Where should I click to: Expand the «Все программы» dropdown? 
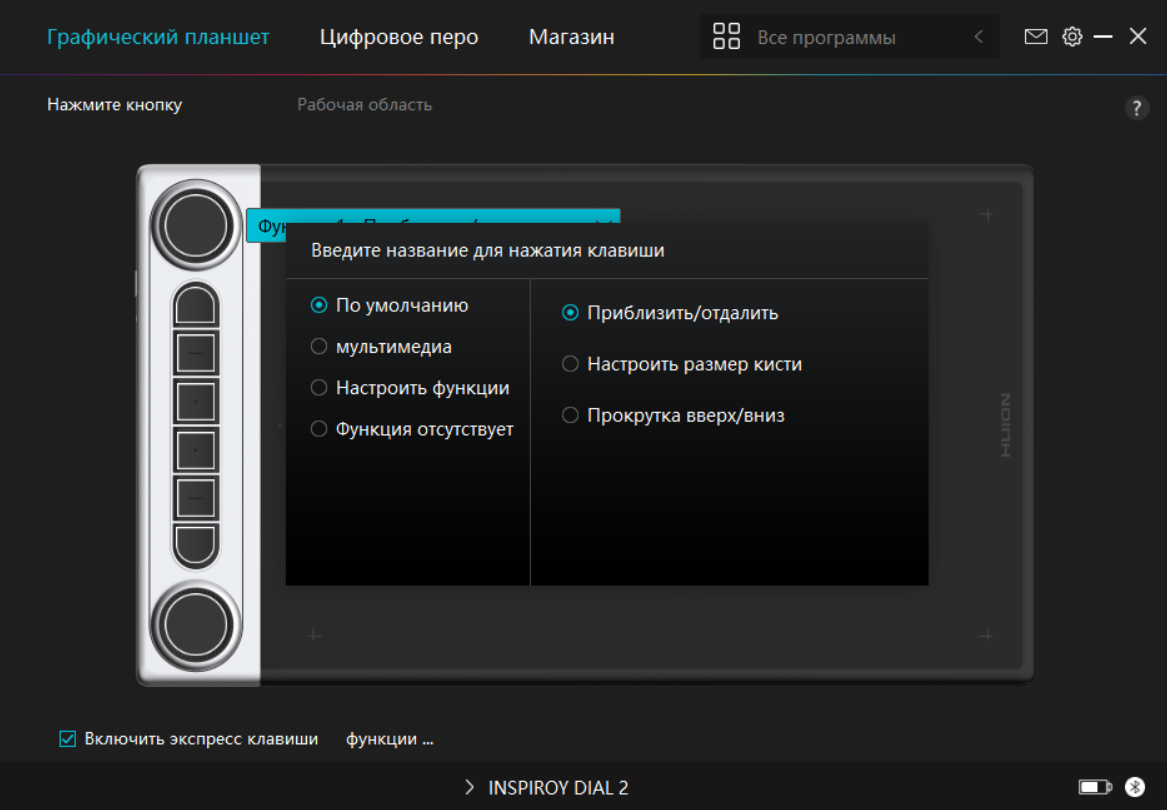[978, 37]
